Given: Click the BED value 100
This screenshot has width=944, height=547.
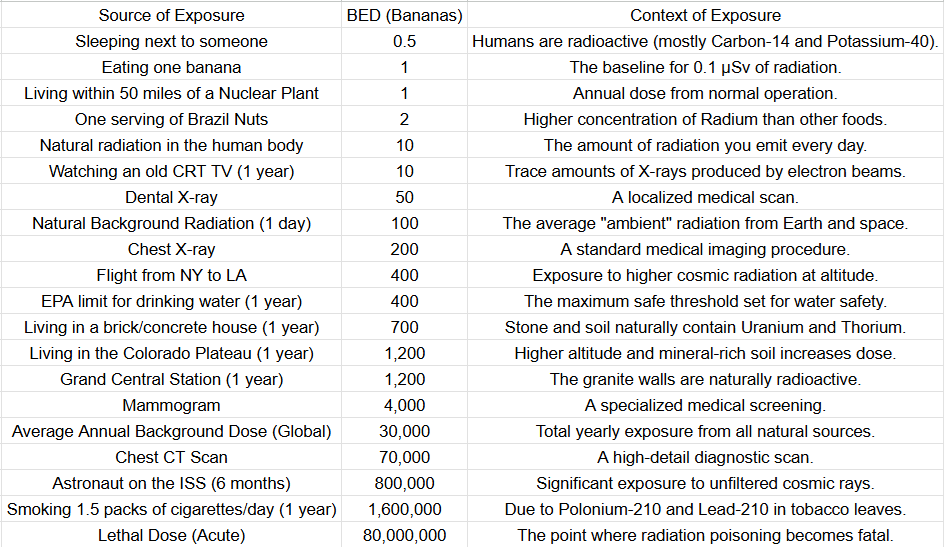Looking at the screenshot, I should point(405,223).
